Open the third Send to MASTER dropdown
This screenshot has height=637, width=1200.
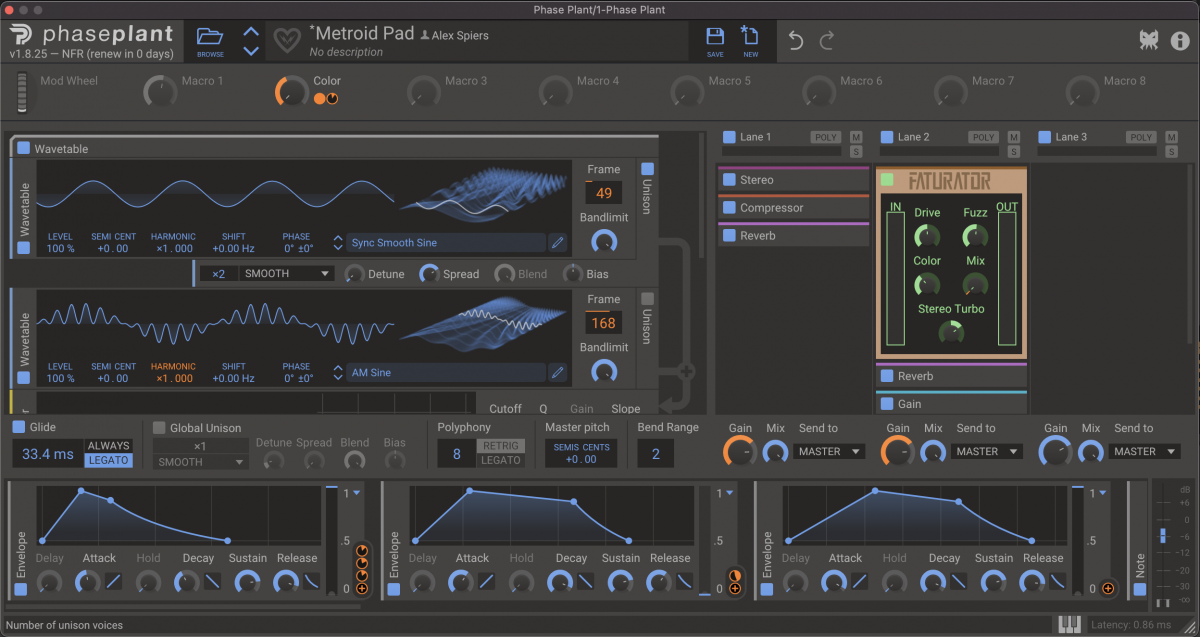coord(1145,451)
